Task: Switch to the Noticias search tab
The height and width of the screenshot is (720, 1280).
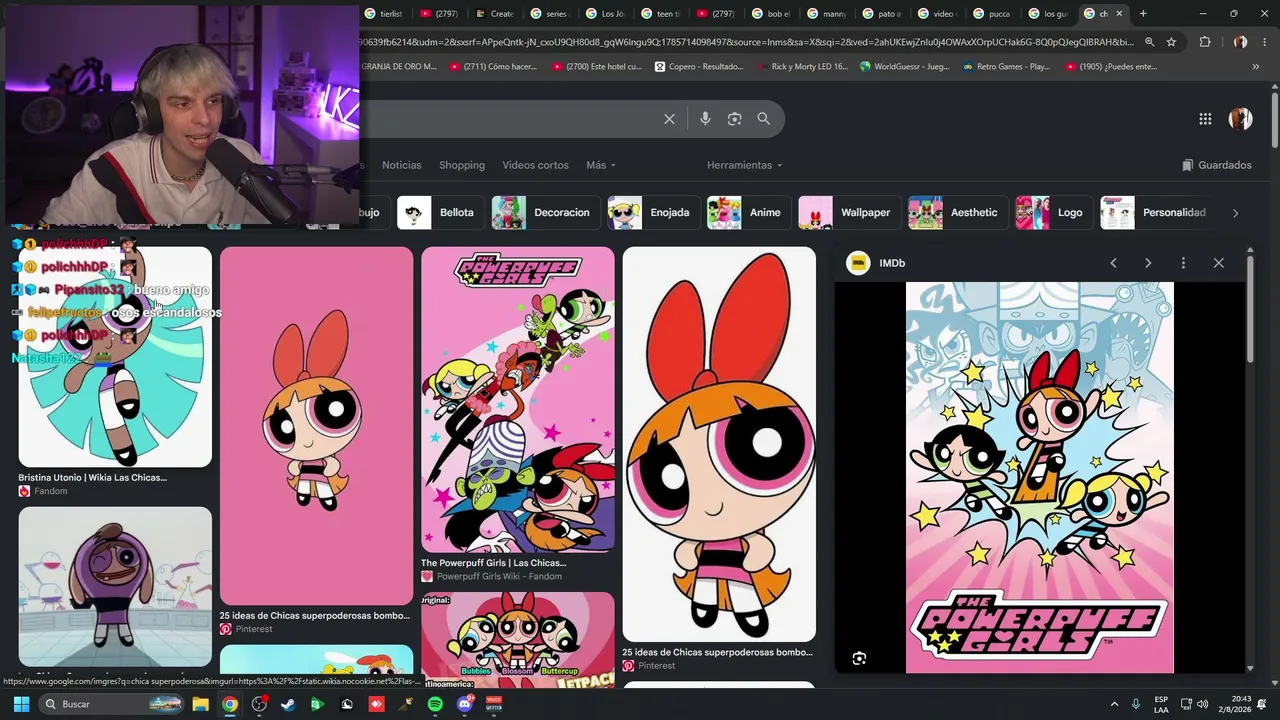Action: tap(402, 165)
